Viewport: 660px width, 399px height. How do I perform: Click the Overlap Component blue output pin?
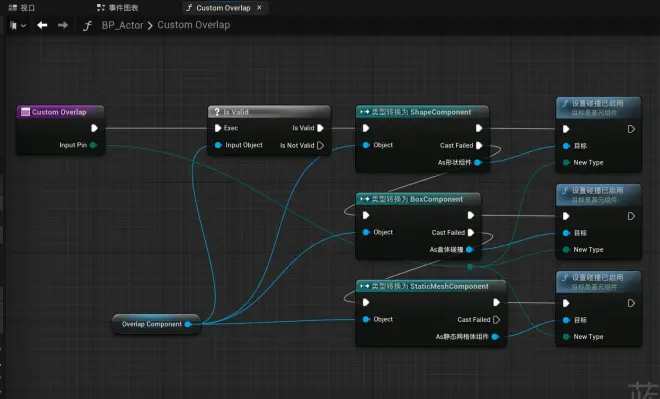tap(188, 324)
